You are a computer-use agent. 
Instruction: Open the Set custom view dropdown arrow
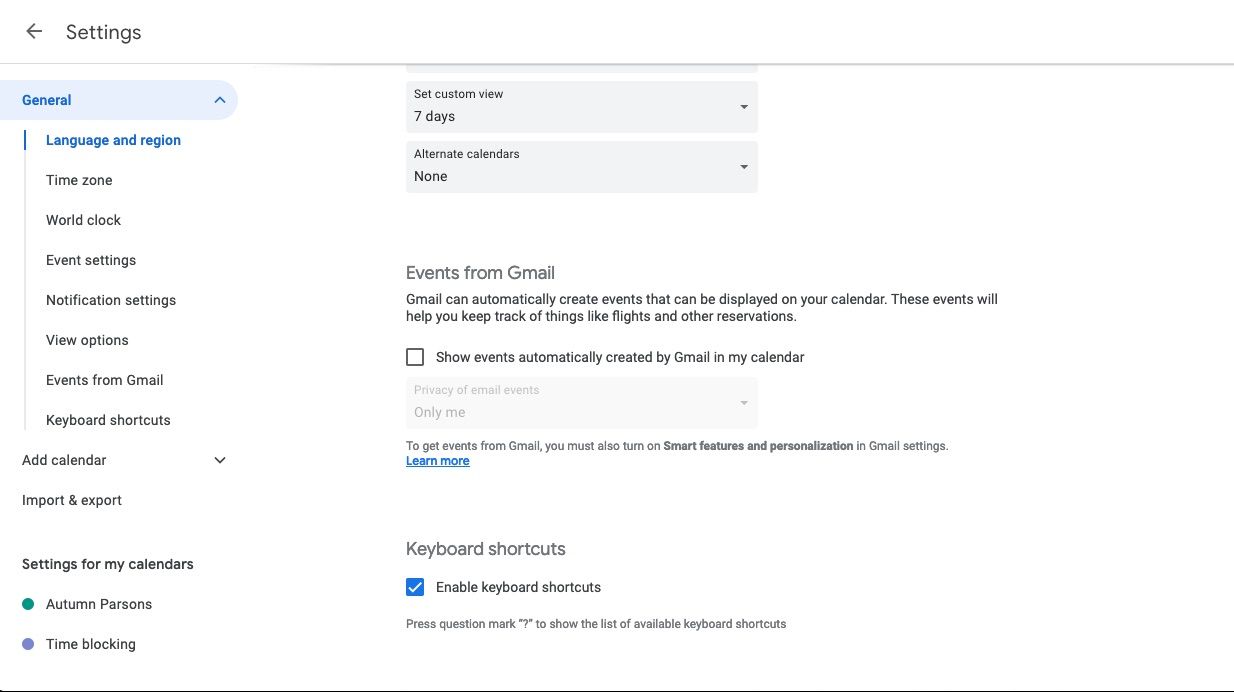(744, 106)
